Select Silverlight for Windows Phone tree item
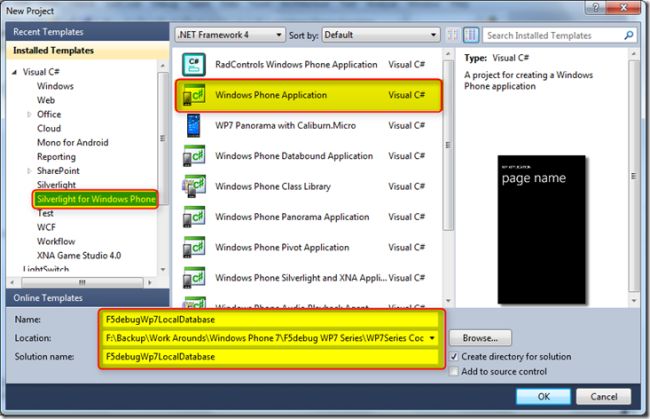 [95, 199]
